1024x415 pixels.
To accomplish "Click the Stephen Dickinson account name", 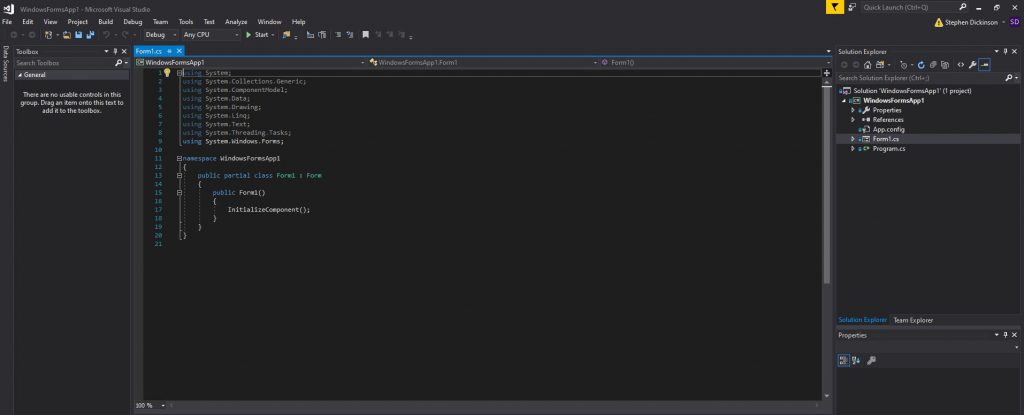I will (971, 22).
